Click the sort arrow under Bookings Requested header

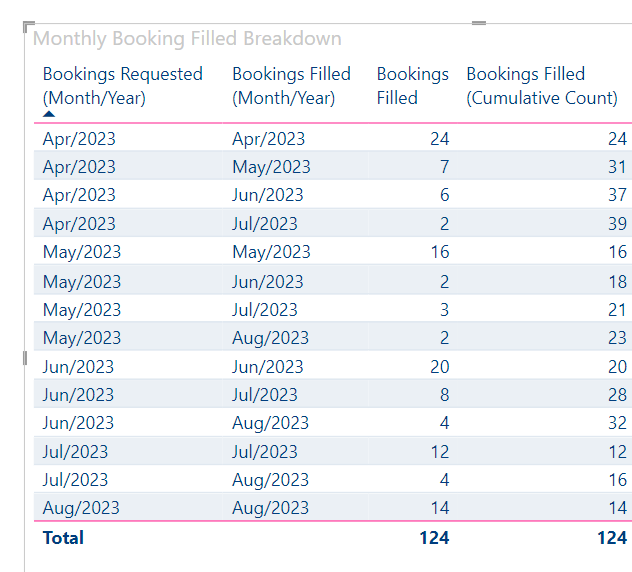(49, 114)
